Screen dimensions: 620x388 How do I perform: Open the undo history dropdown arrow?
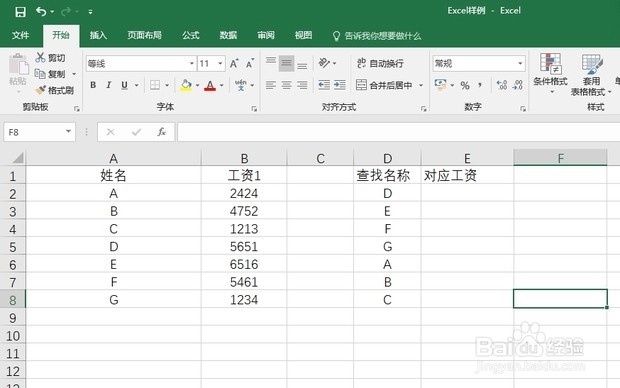53,12
